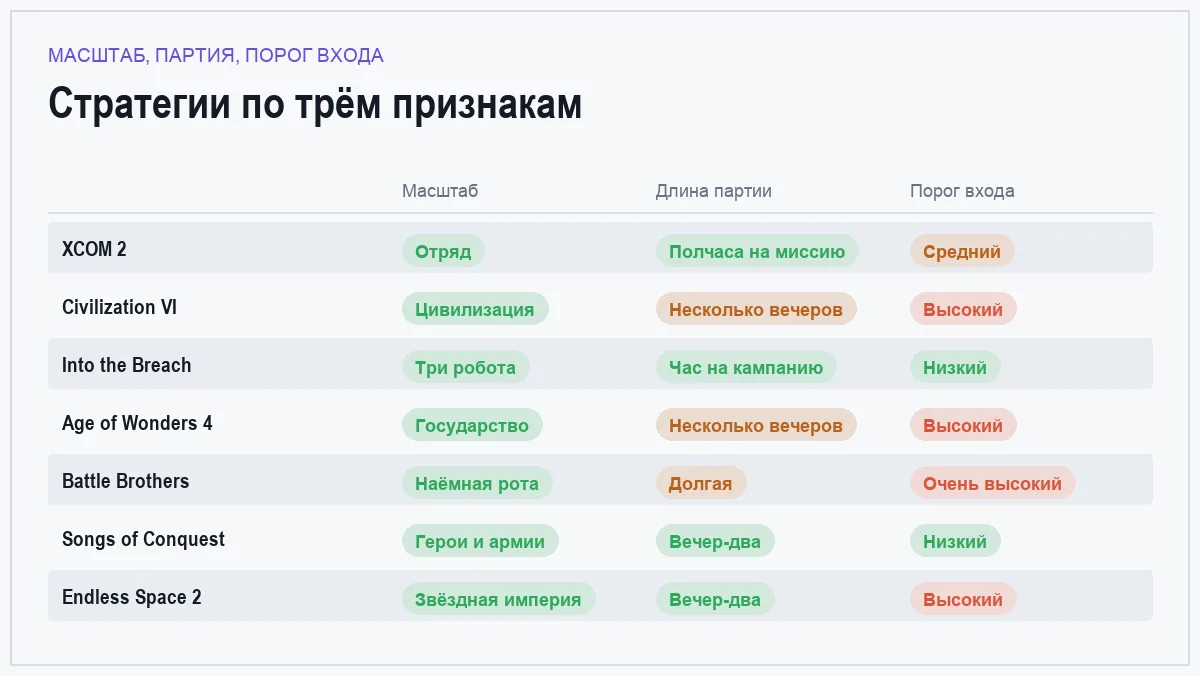
Task: Select the "Звёздная империя" badge
Action: point(498,599)
